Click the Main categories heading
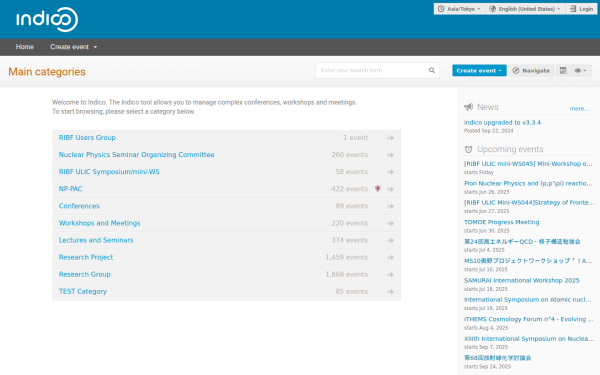The height and width of the screenshot is (375, 600). click(x=47, y=72)
